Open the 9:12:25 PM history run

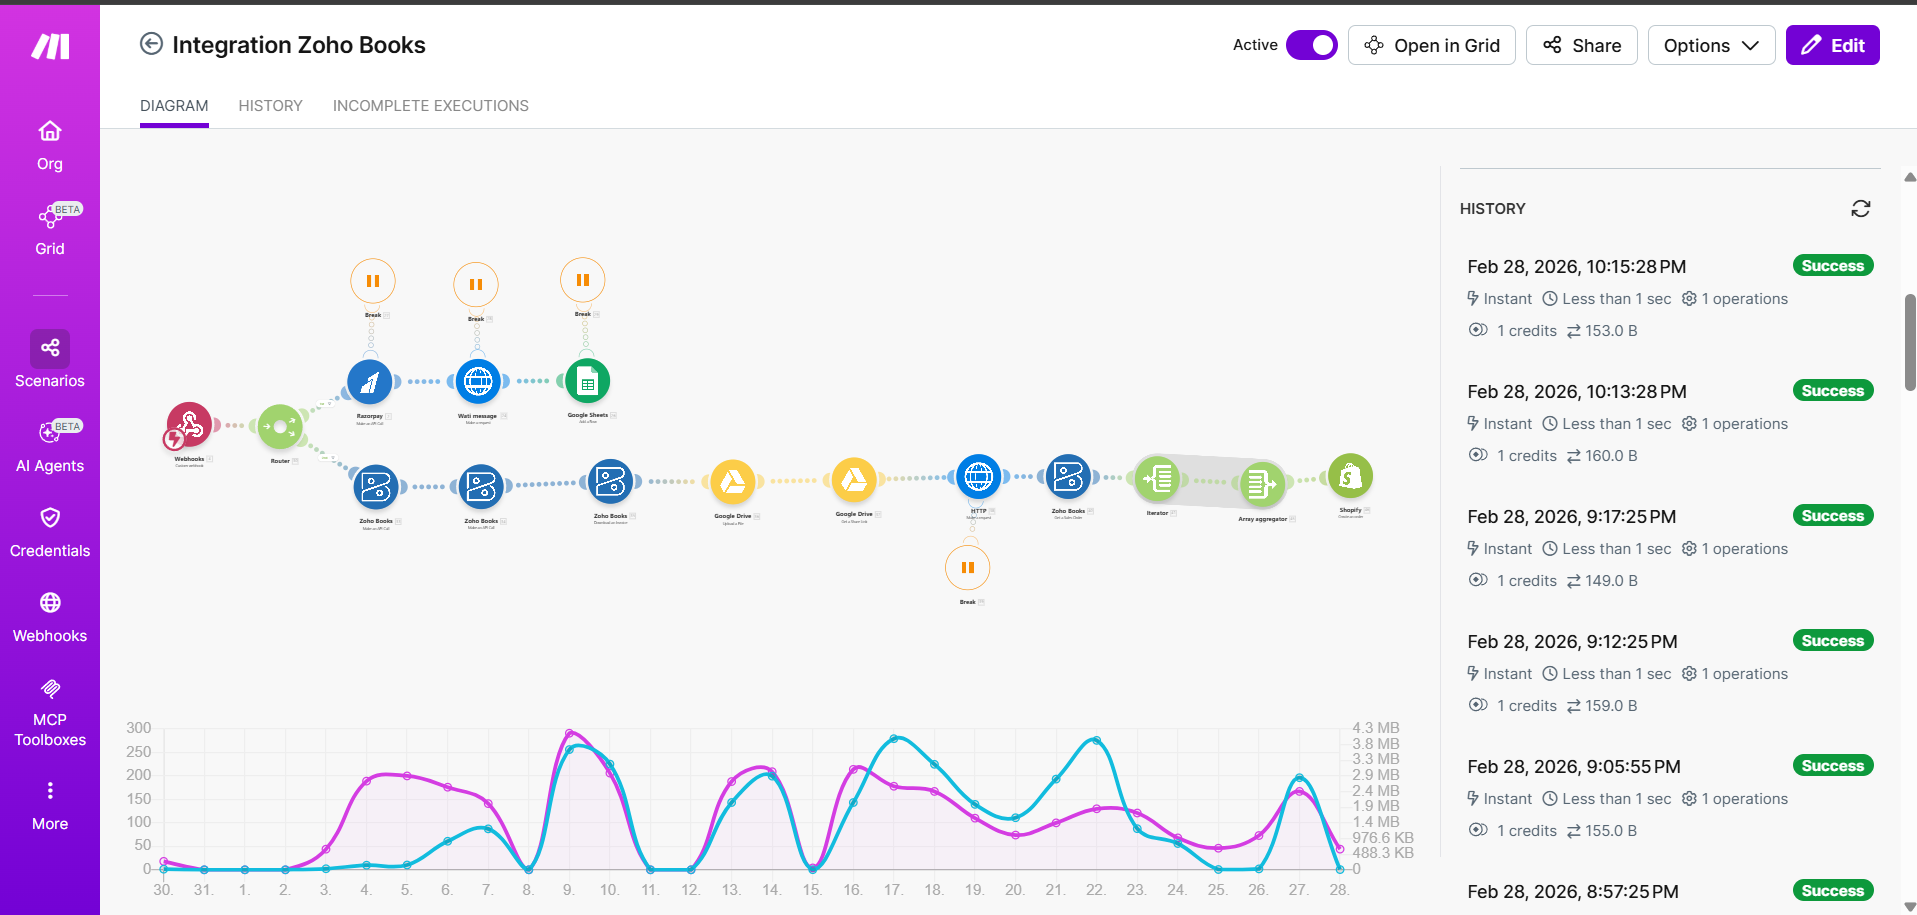click(1670, 673)
